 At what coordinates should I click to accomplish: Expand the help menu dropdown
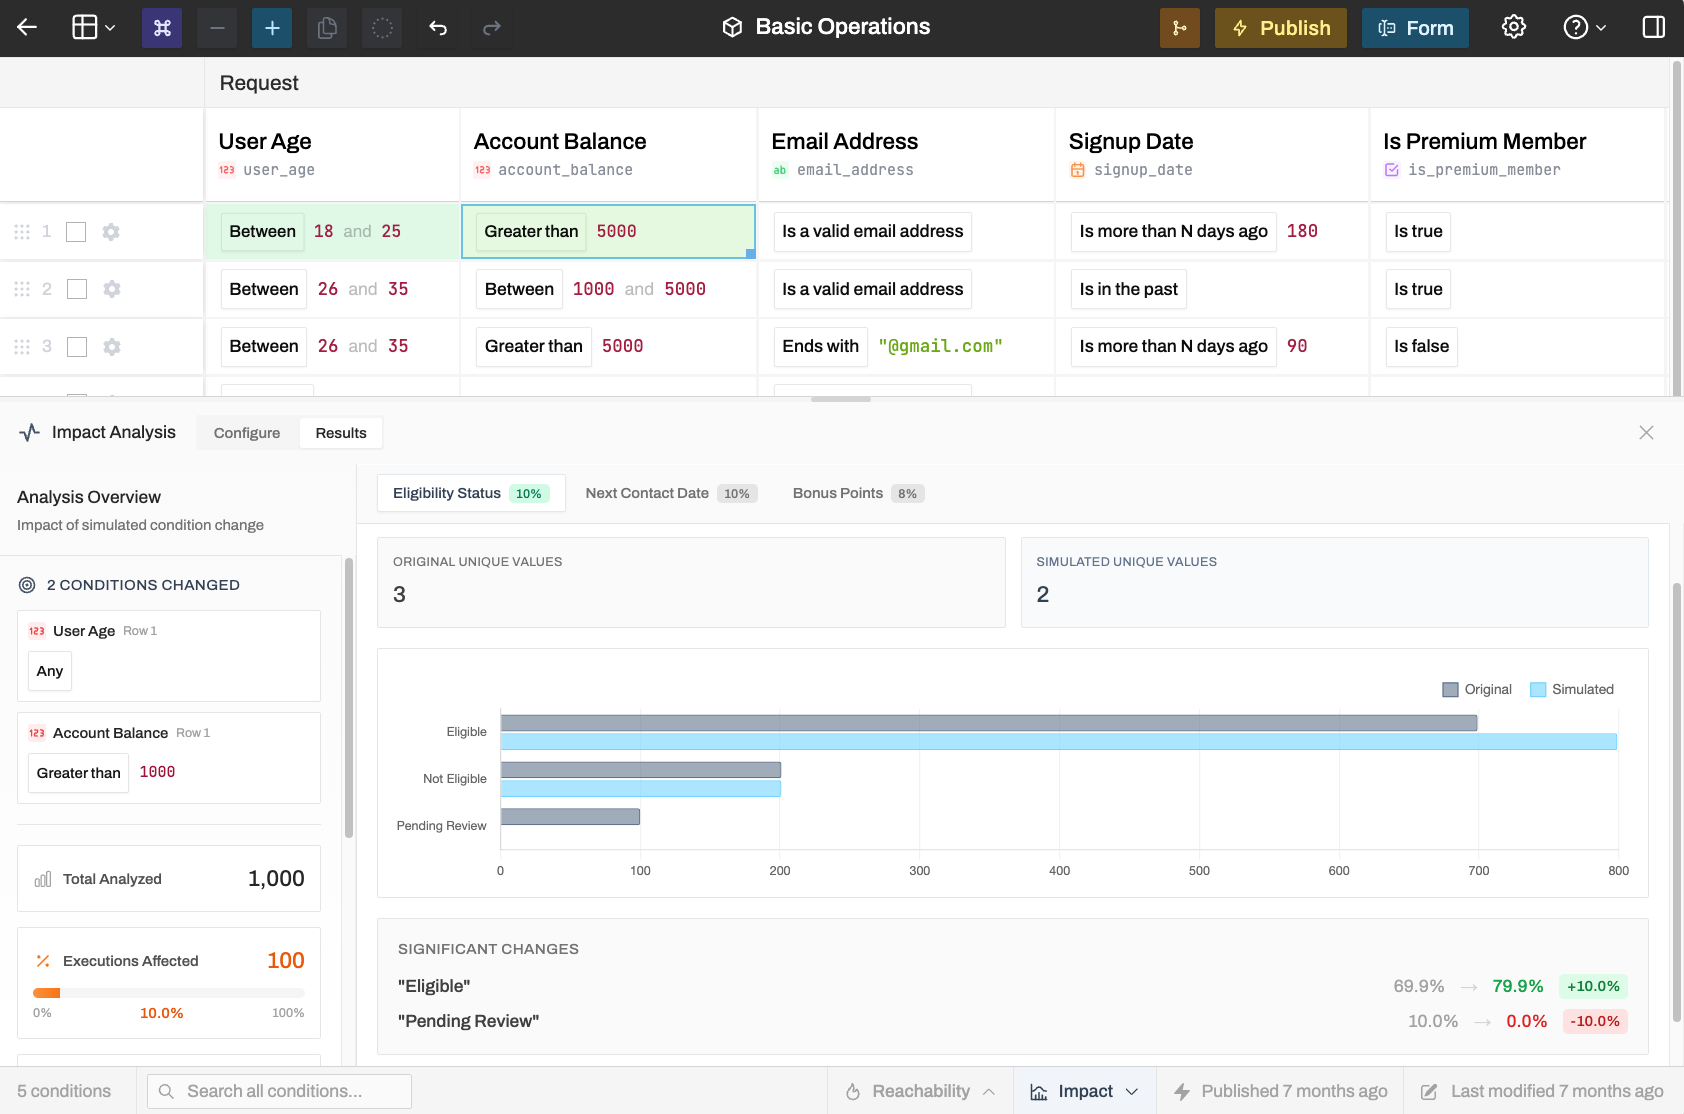coord(1585,27)
